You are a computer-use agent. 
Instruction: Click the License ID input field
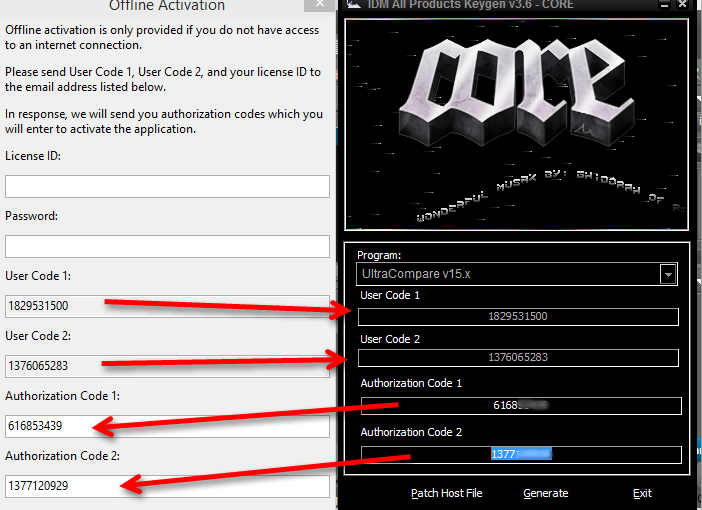pos(167,186)
